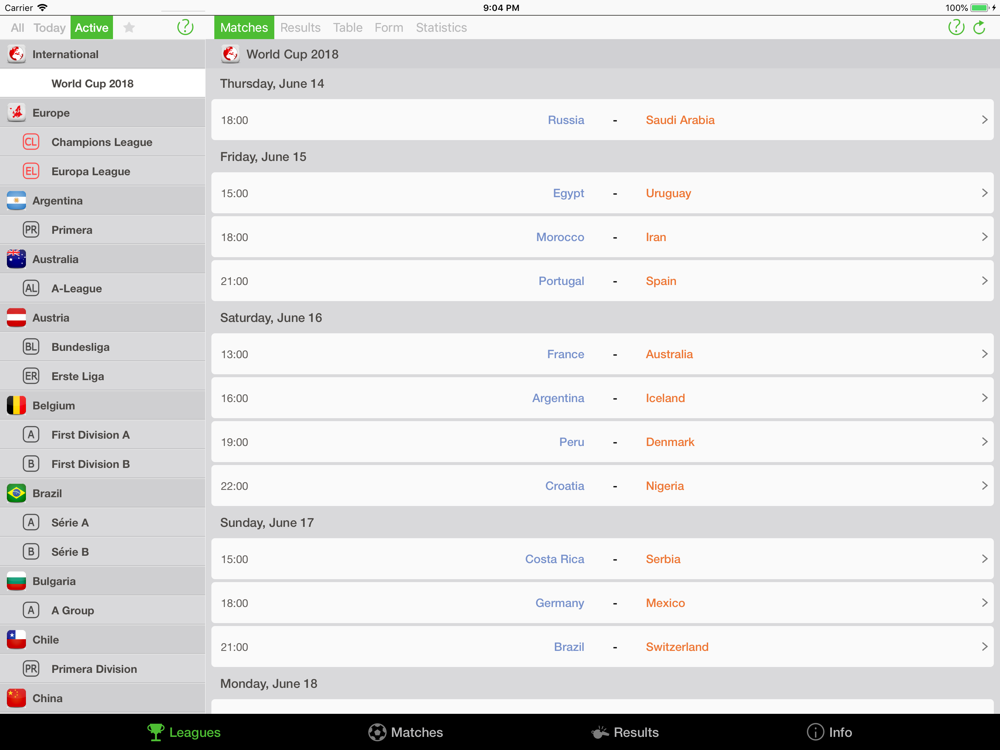Tap the Austria flag icon
The height and width of the screenshot is (750, 1000).
coord(17,318)
